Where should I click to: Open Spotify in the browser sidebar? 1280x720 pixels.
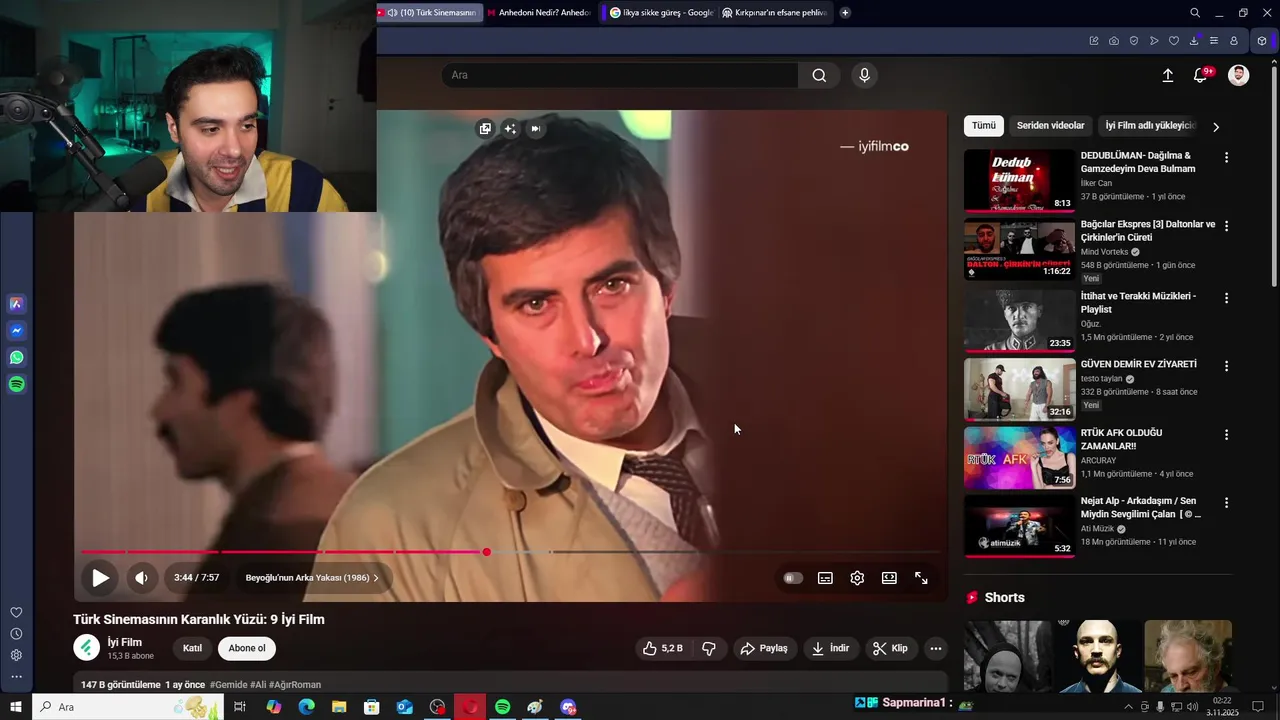click(x=17, y=384)
